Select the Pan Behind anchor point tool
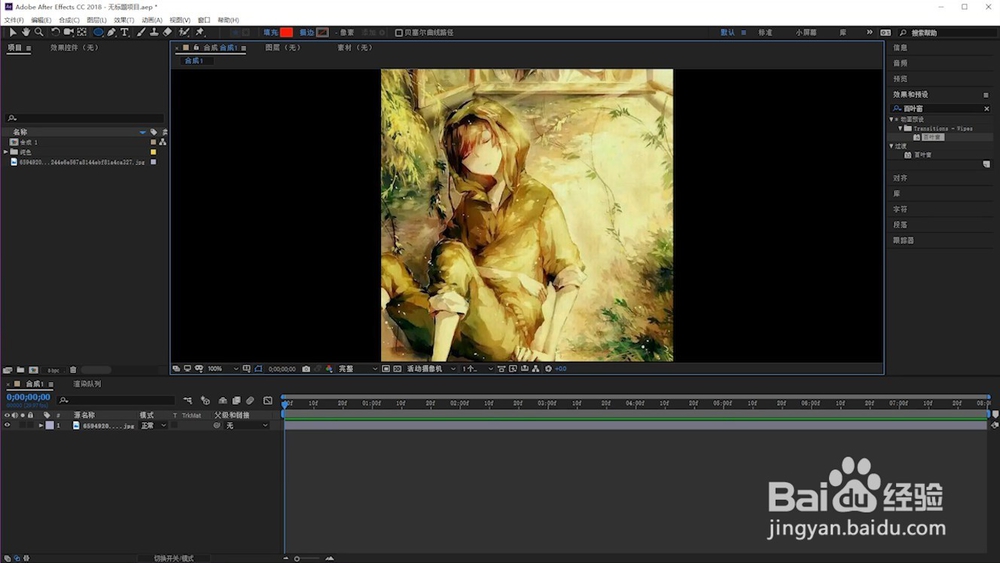 click(82, 32)
